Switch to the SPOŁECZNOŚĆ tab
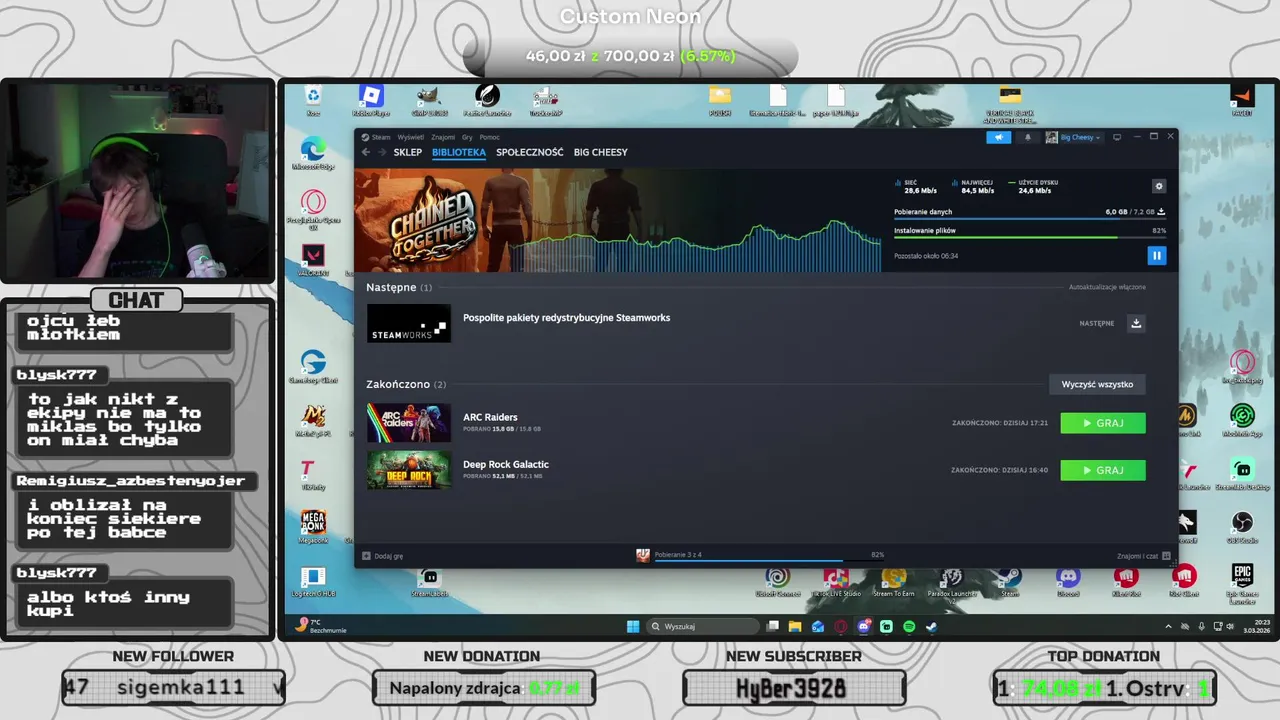The height and width of the screenshot is (720, 1280). click(530, 152)
